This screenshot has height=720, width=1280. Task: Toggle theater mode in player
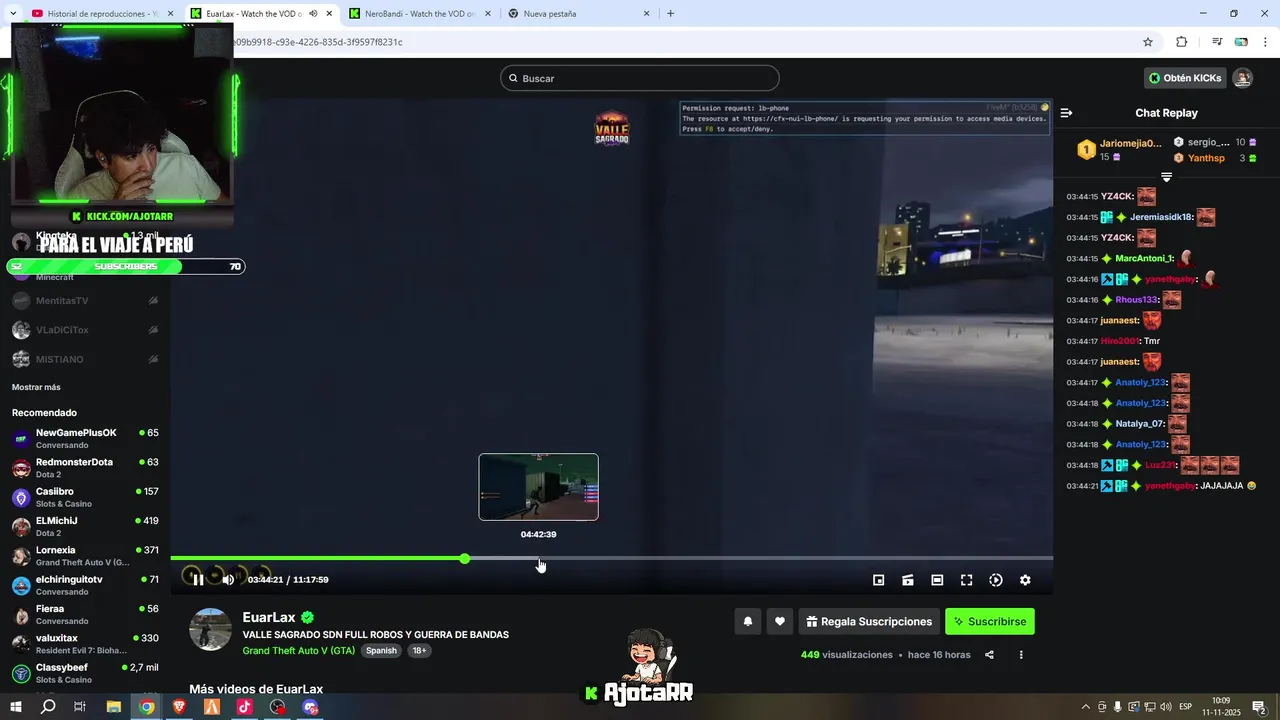coord(937,580)
